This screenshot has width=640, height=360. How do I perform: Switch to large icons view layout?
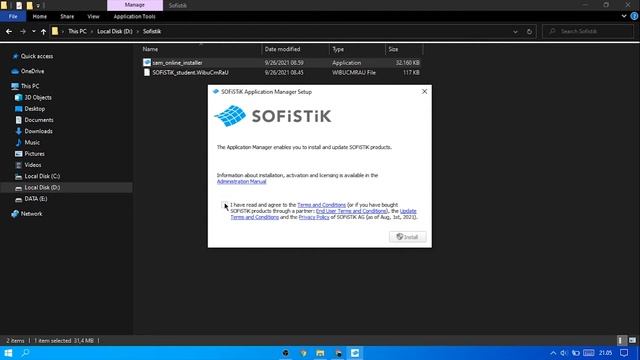pos(632,340)
